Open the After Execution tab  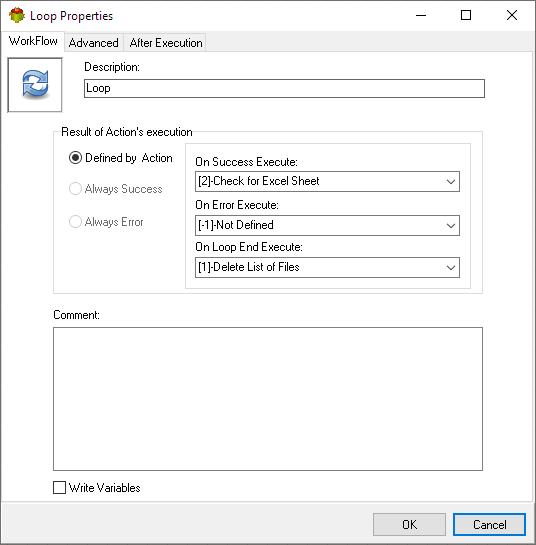coord(166,43)
